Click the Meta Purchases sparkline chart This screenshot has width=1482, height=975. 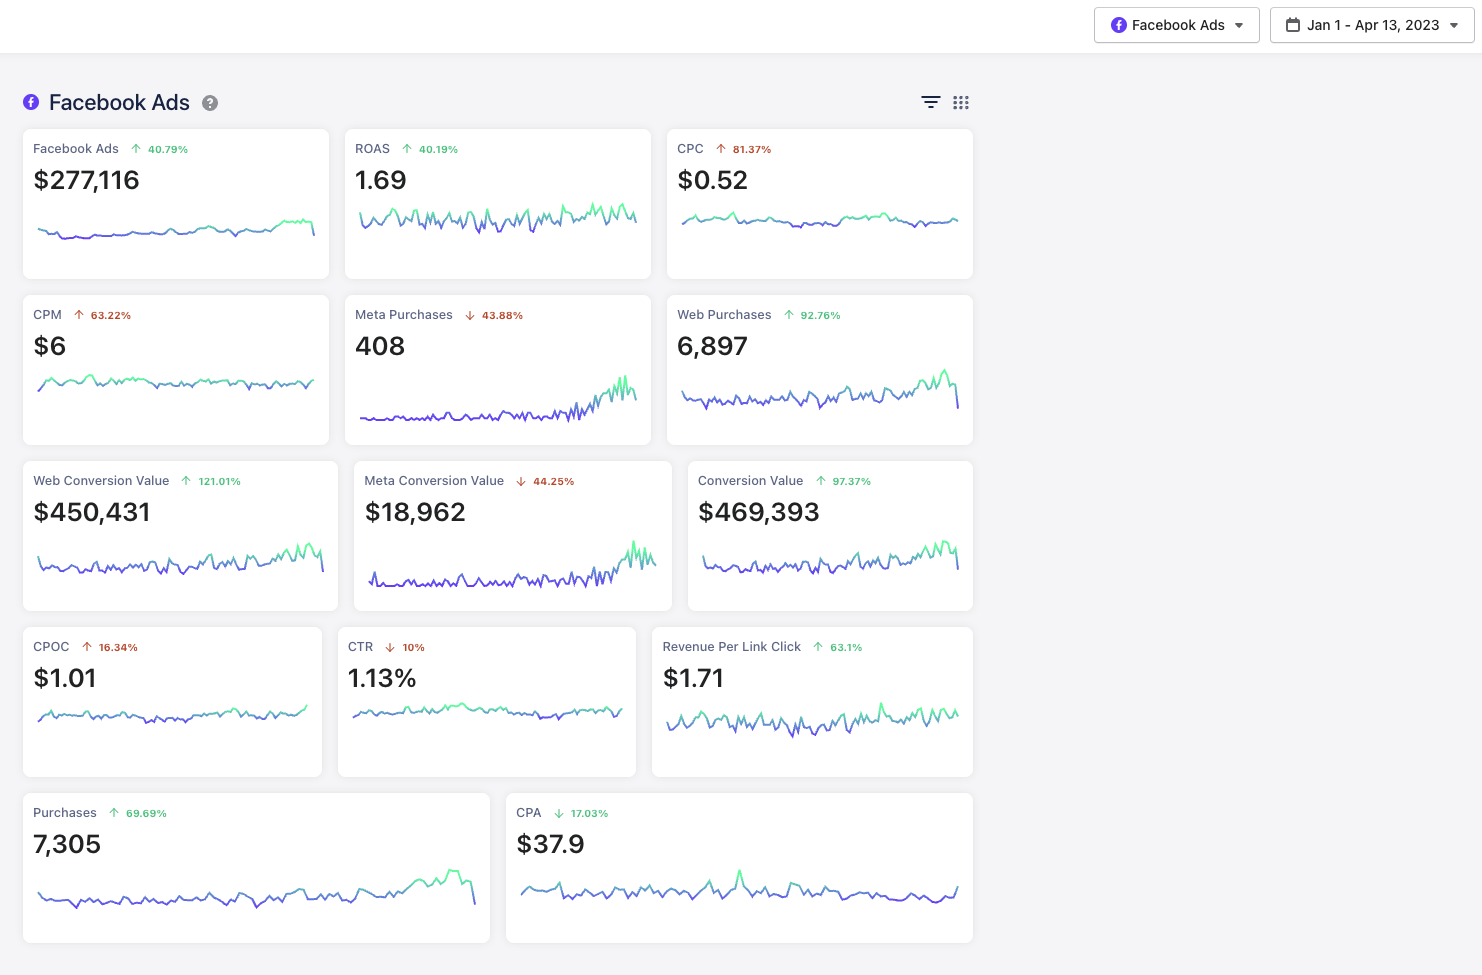(x=498, y=400)
